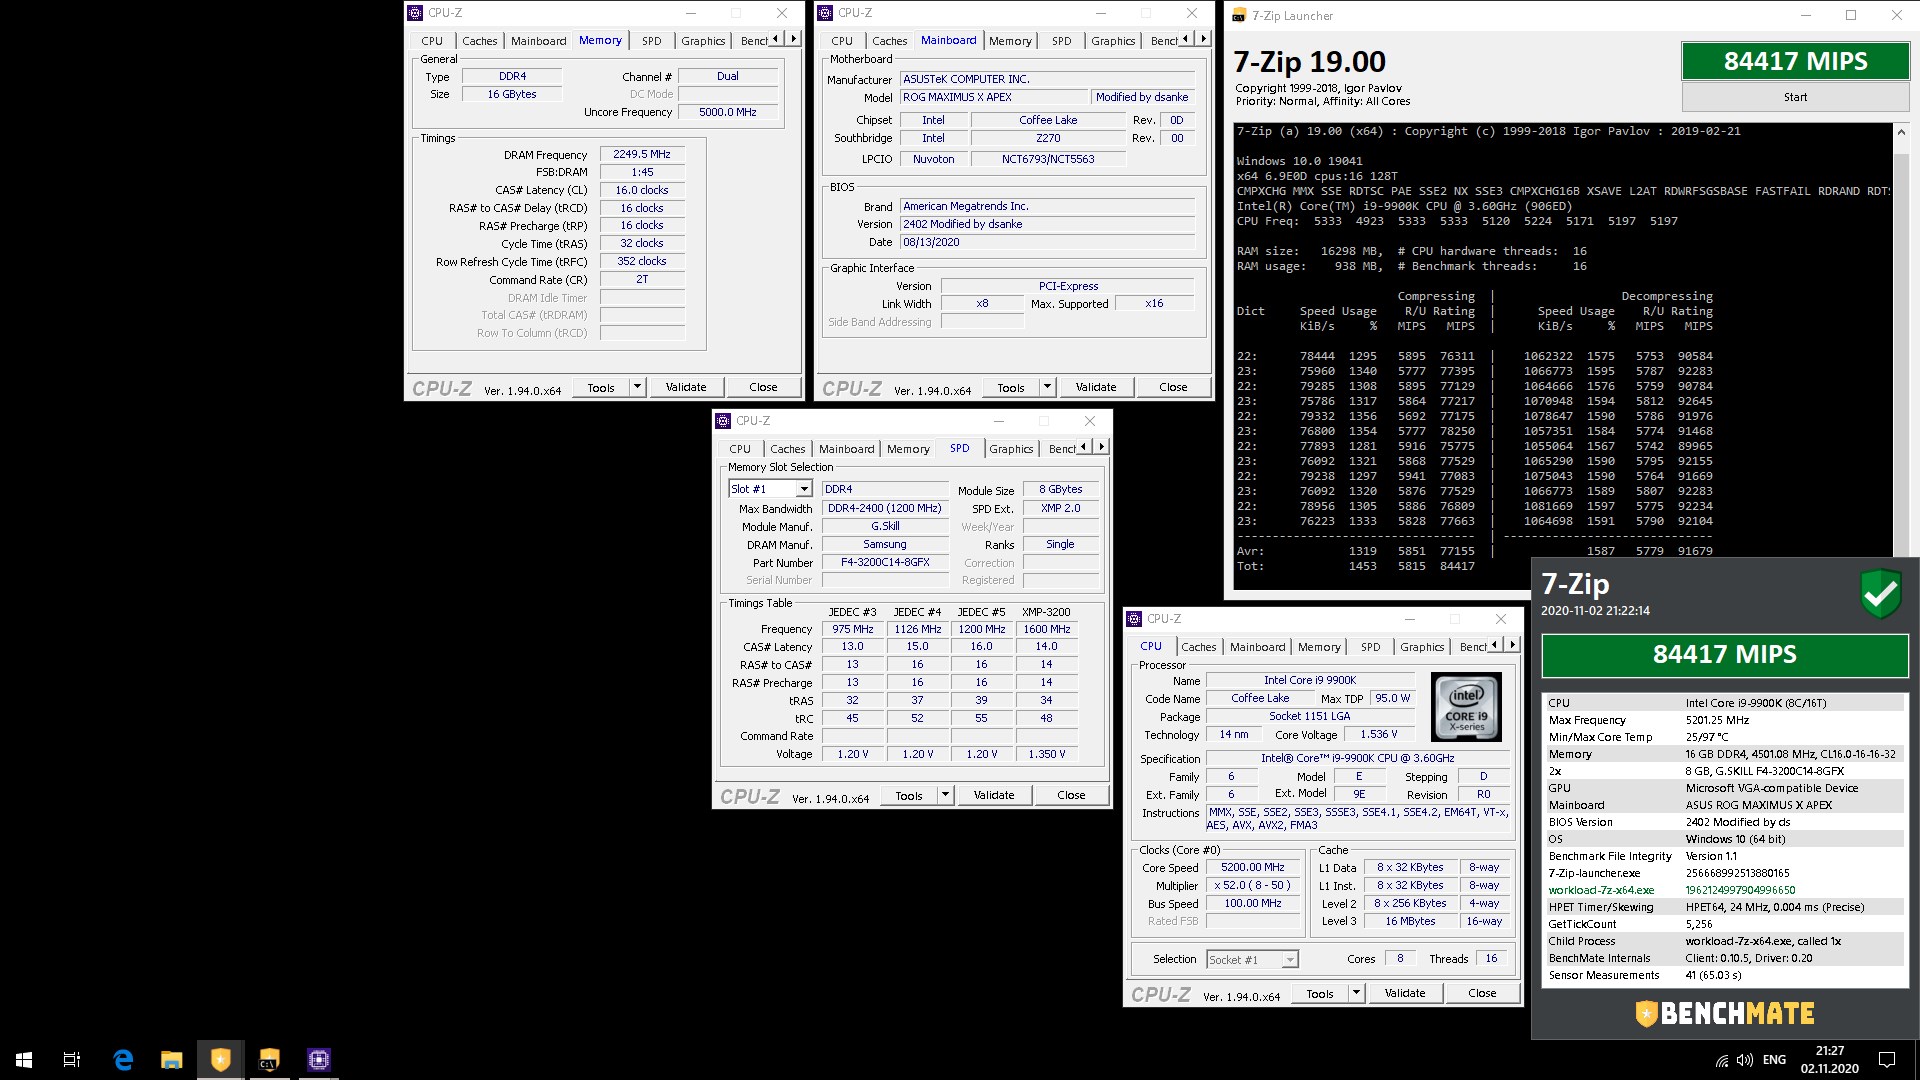1920x1080 pixels.
Task: Click the Core Speed 5200.00 MHz field
Action: 1252,867
